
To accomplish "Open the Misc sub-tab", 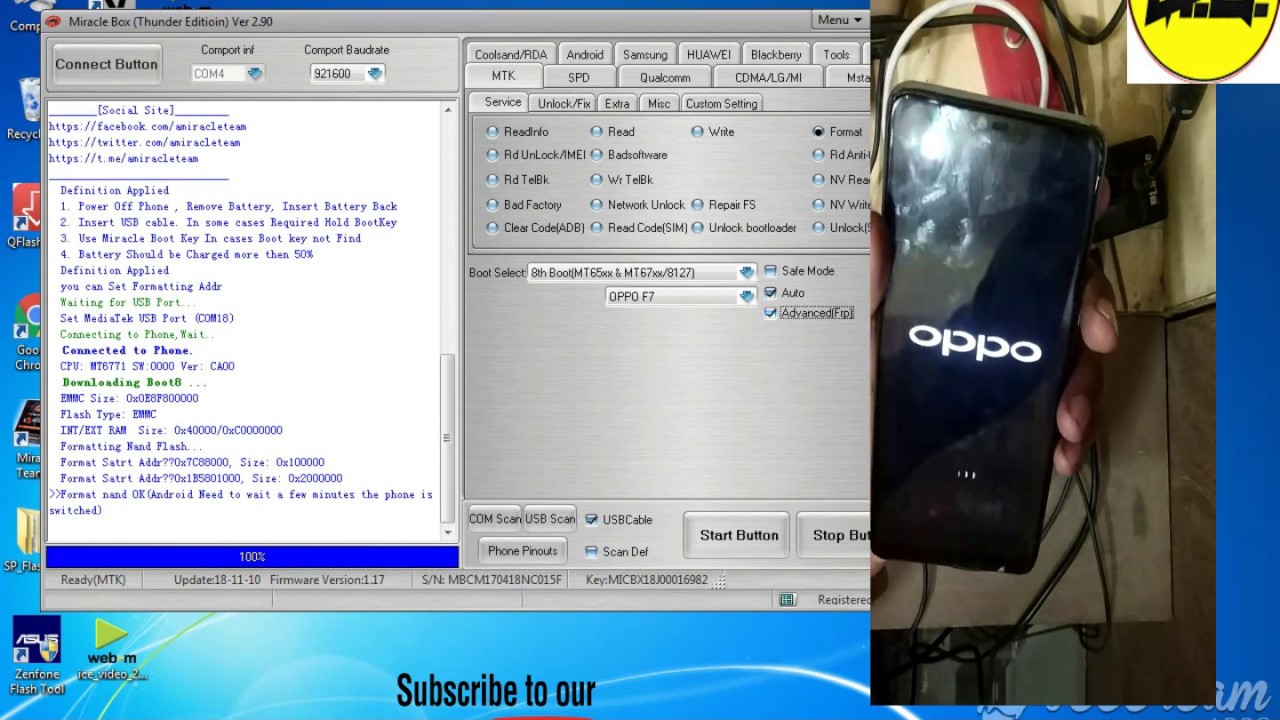I will pyautogui.click(x=659, y=104).
